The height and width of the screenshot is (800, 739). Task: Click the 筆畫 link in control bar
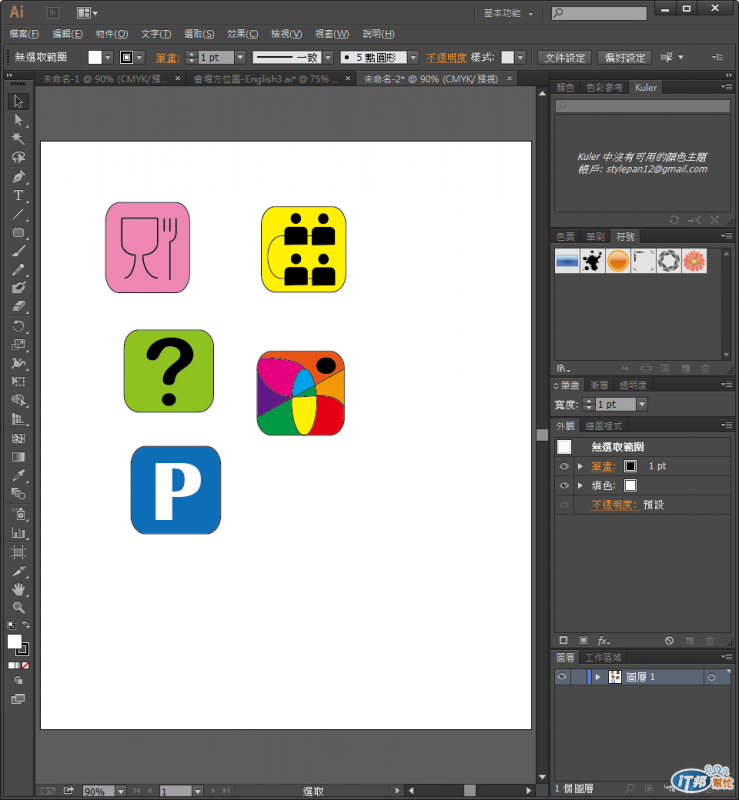click(167, 58)
